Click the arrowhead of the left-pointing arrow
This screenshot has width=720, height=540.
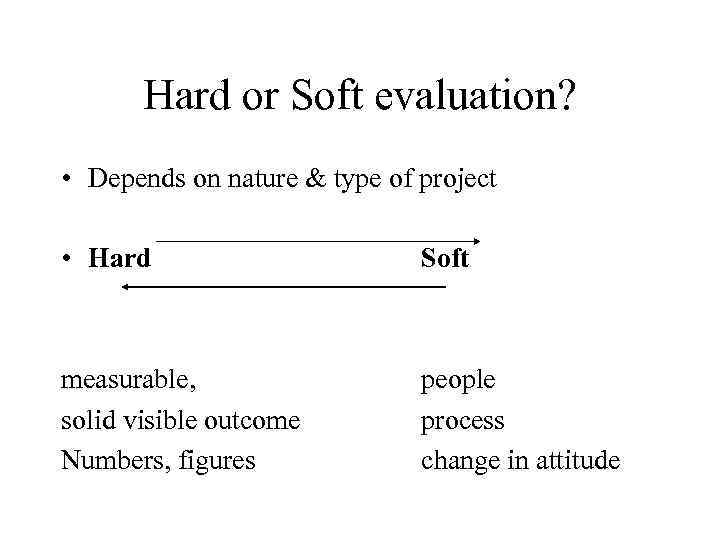(x=126, y=287)
